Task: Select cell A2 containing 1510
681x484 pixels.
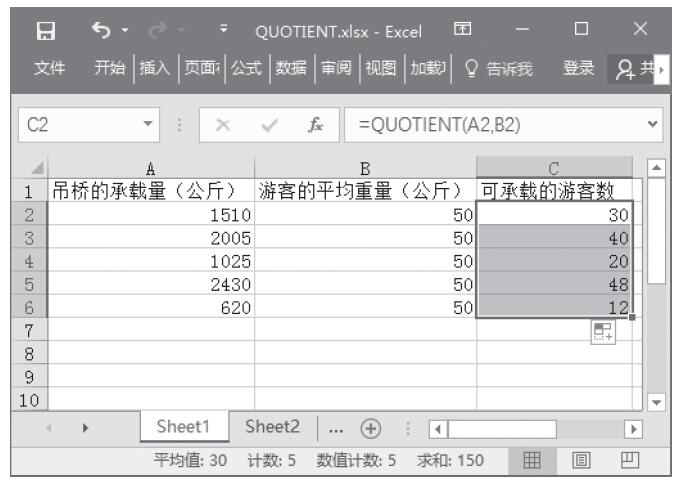Action: [x=150, y=213]
